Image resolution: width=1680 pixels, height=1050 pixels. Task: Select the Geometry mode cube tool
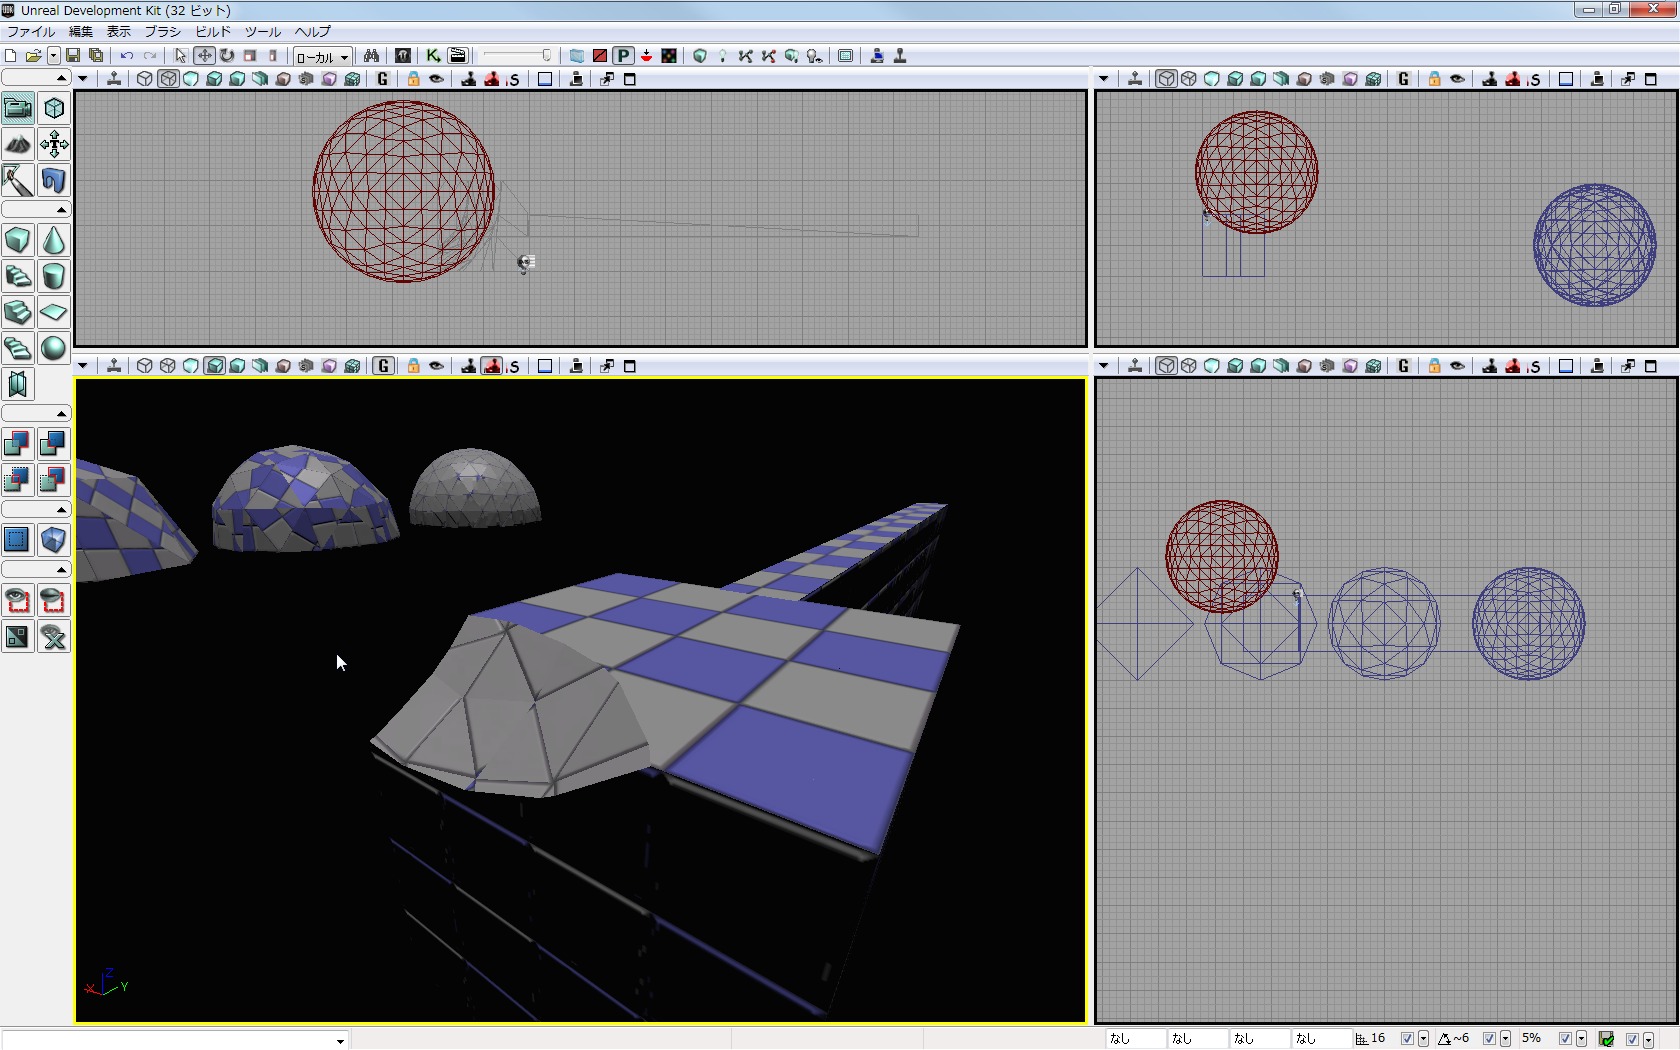[54, 108]
